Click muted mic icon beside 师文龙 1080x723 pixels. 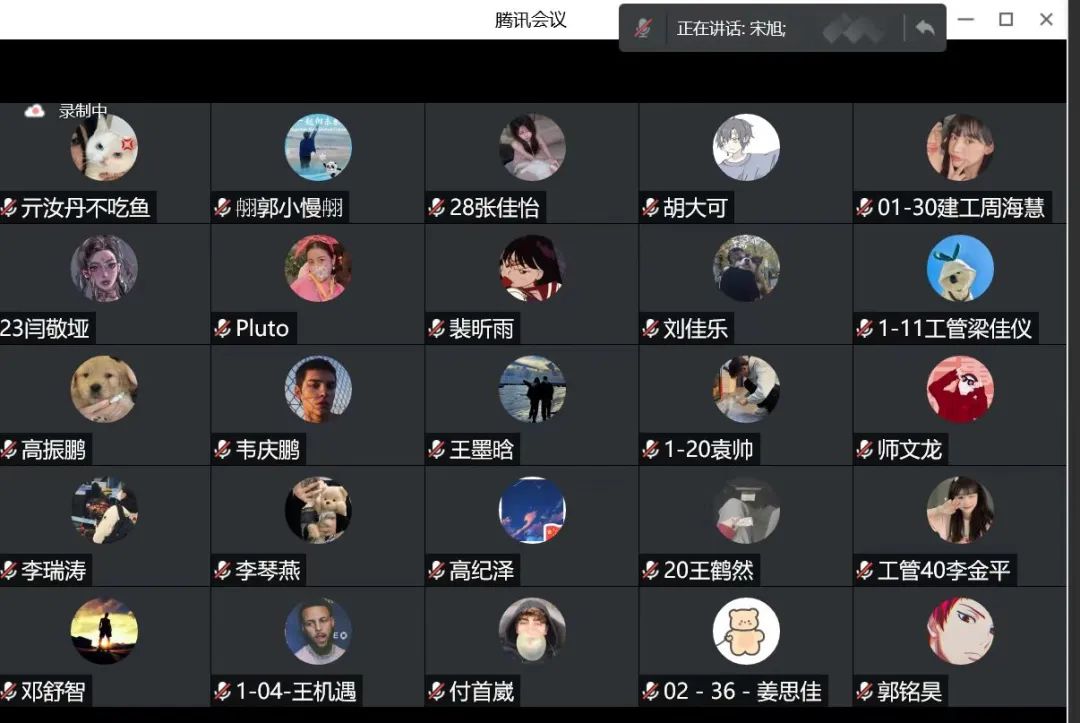[864, 450]
